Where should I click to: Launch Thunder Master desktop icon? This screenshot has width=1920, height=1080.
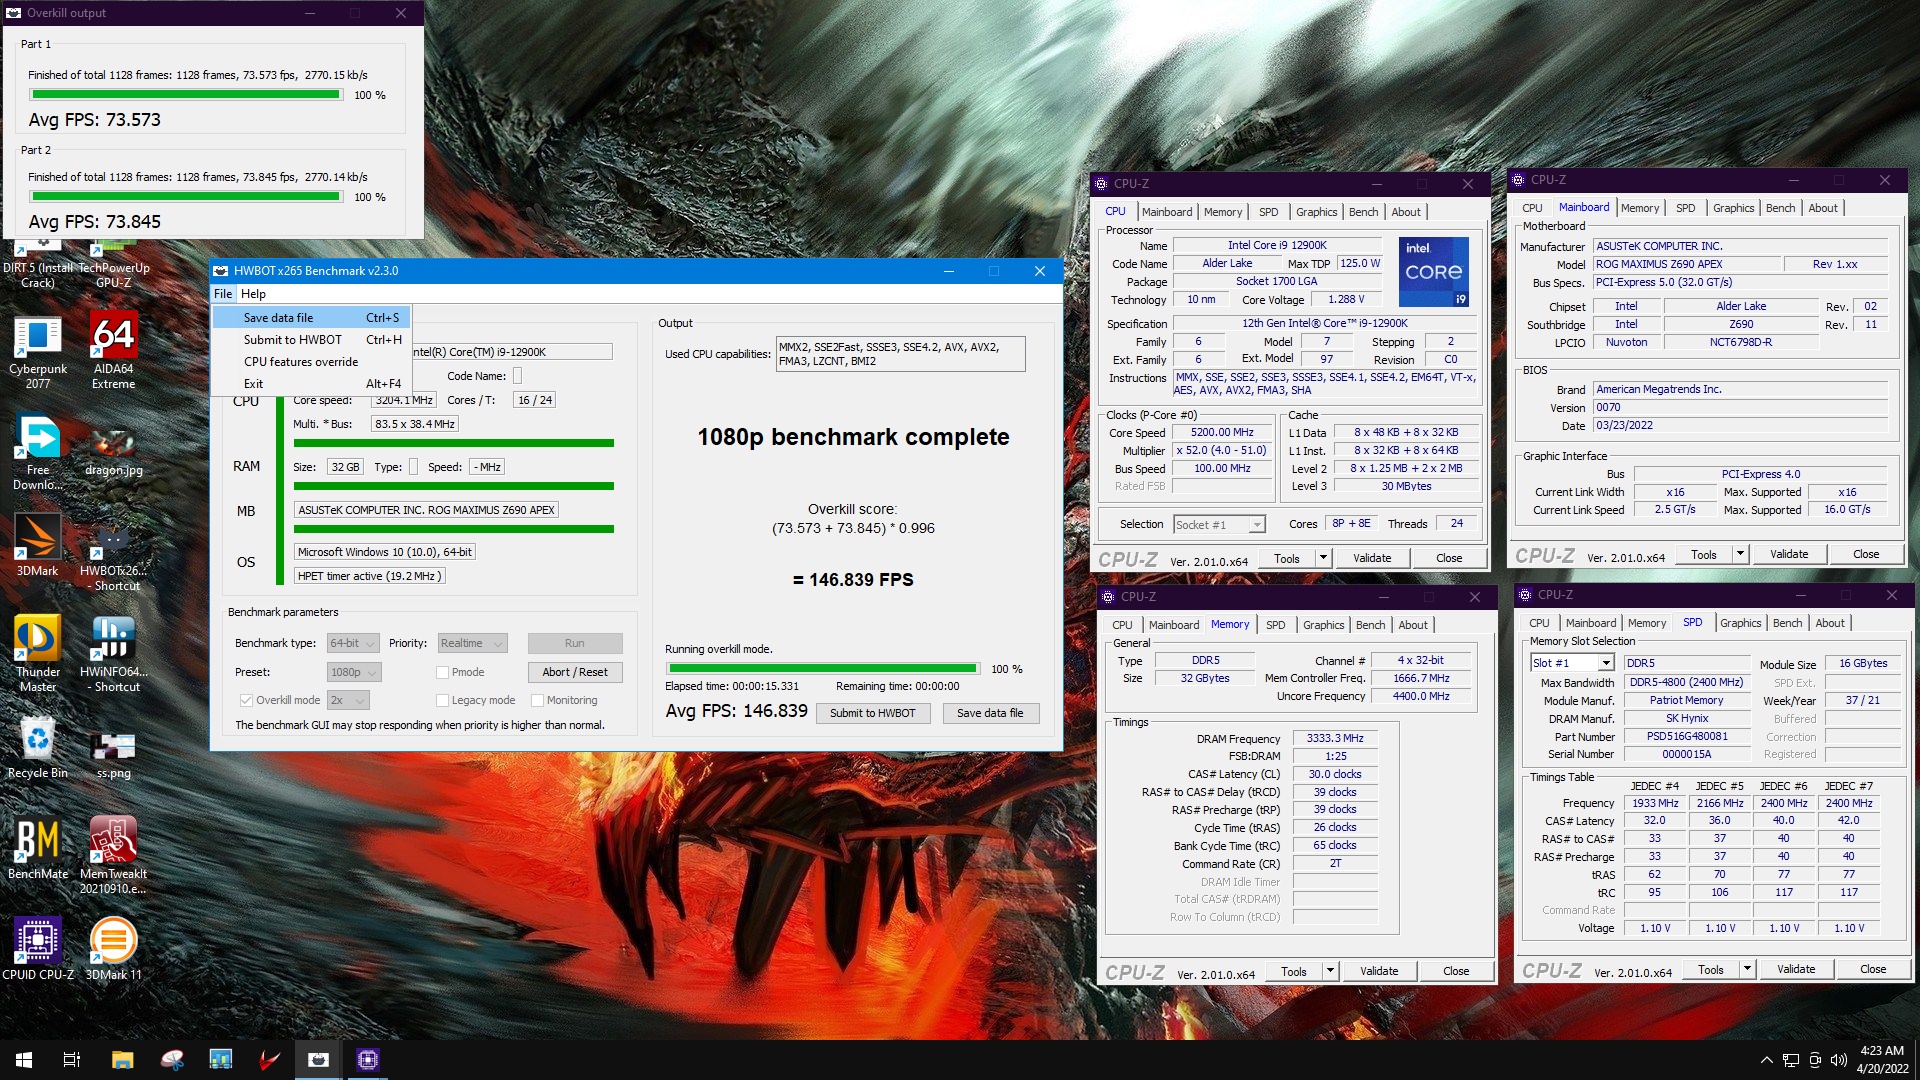coord(38,653)
